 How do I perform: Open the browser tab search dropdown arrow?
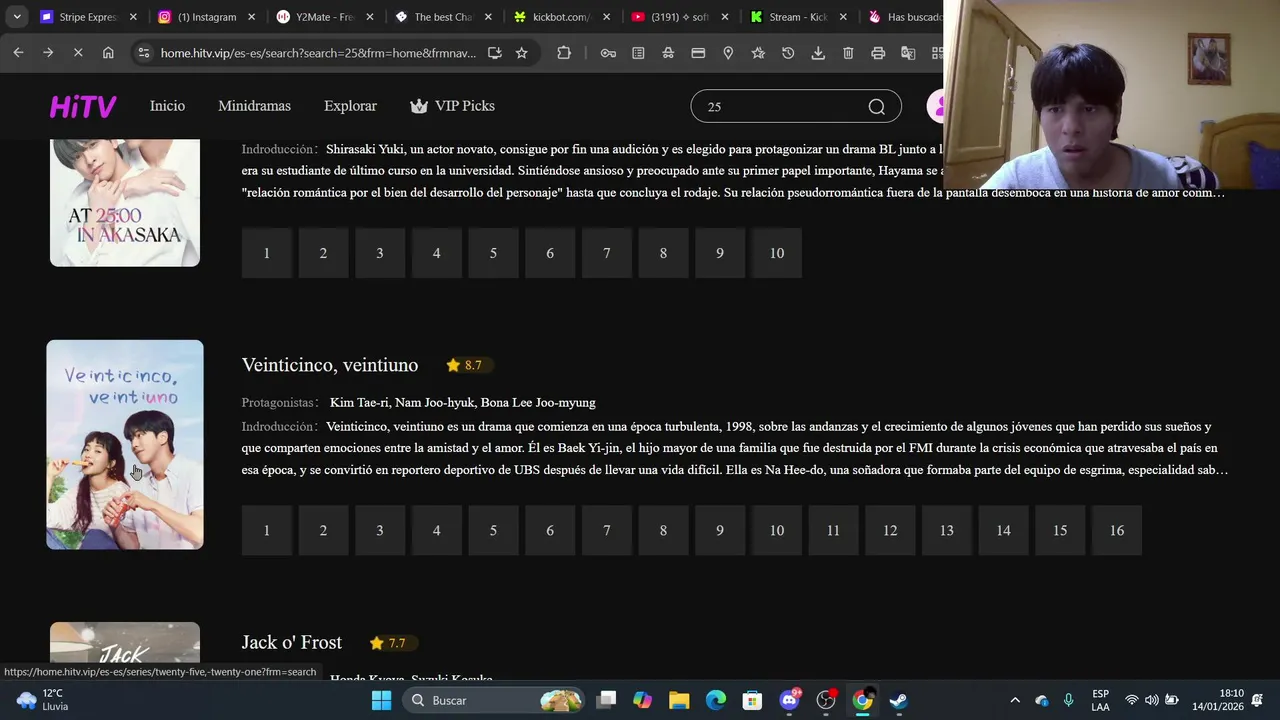pos(17,17)
